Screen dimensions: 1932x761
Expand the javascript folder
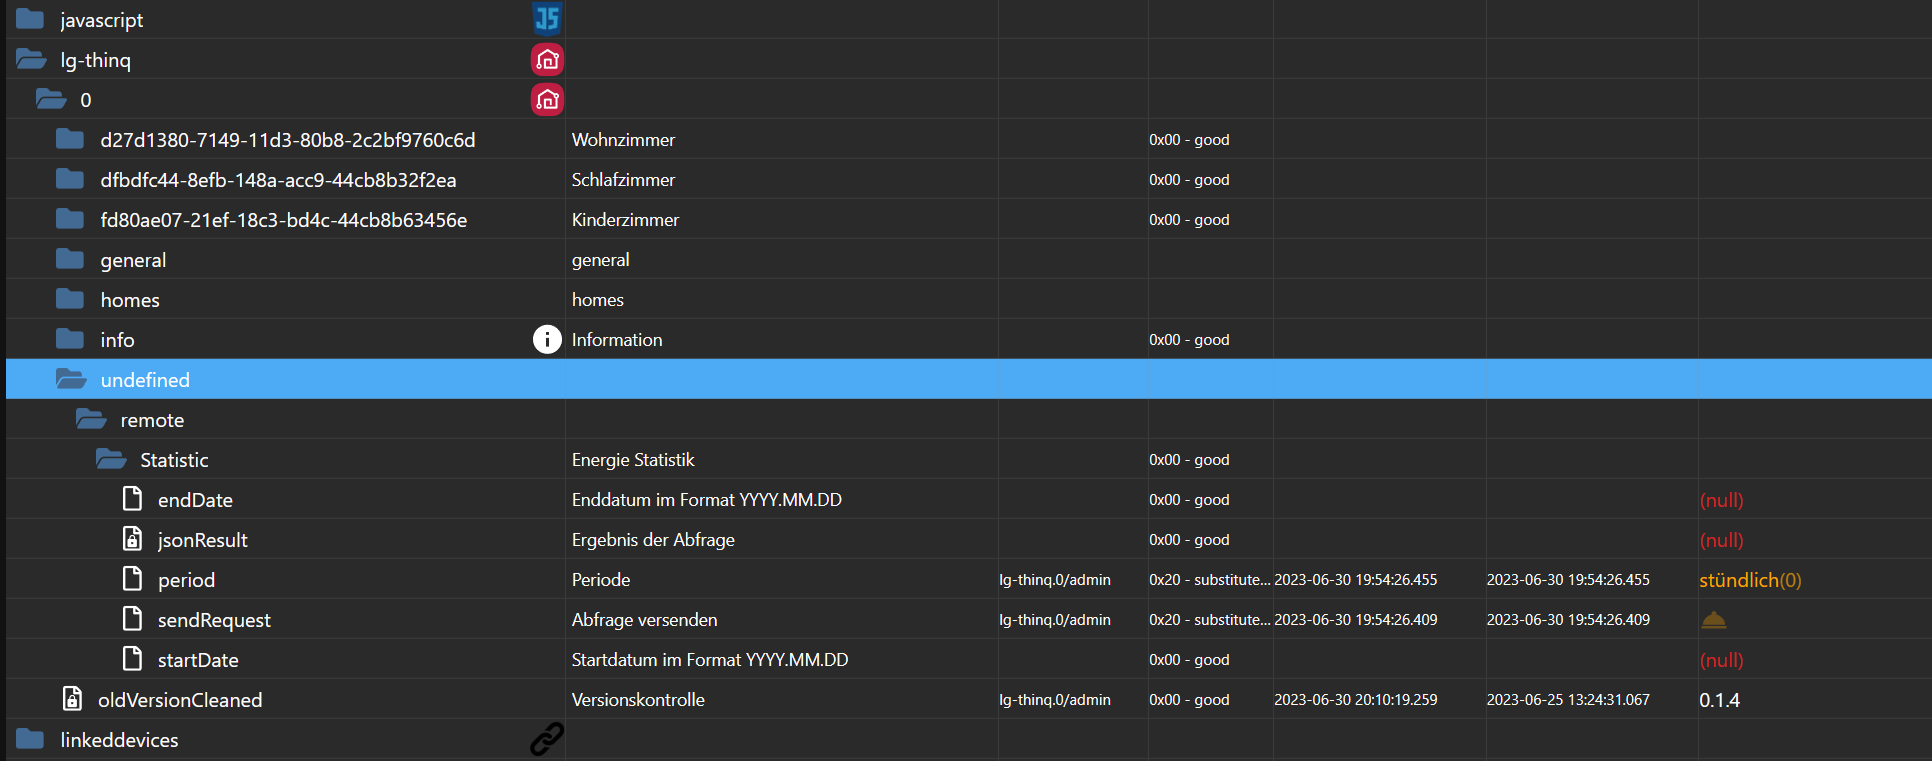pyautogui.click(x=30, y=19)
